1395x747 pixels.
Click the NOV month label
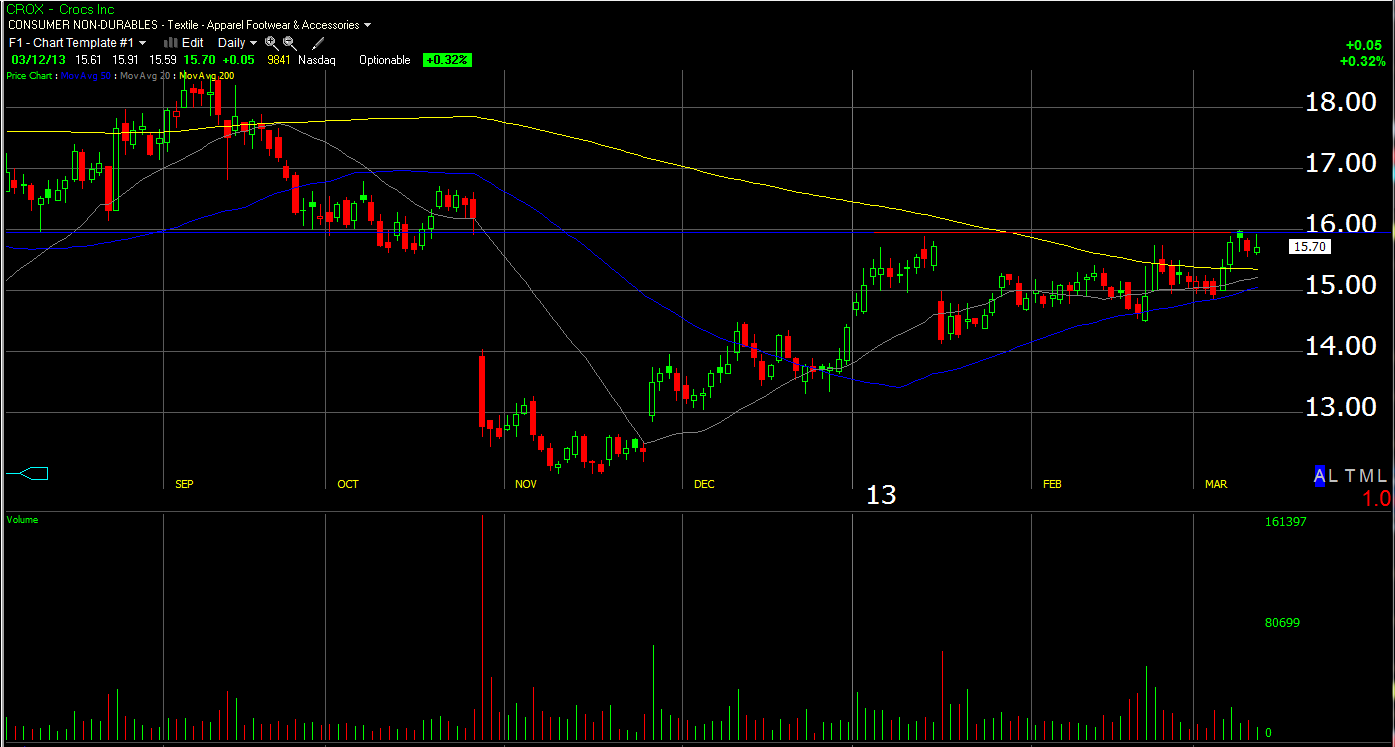pos(526,484)
